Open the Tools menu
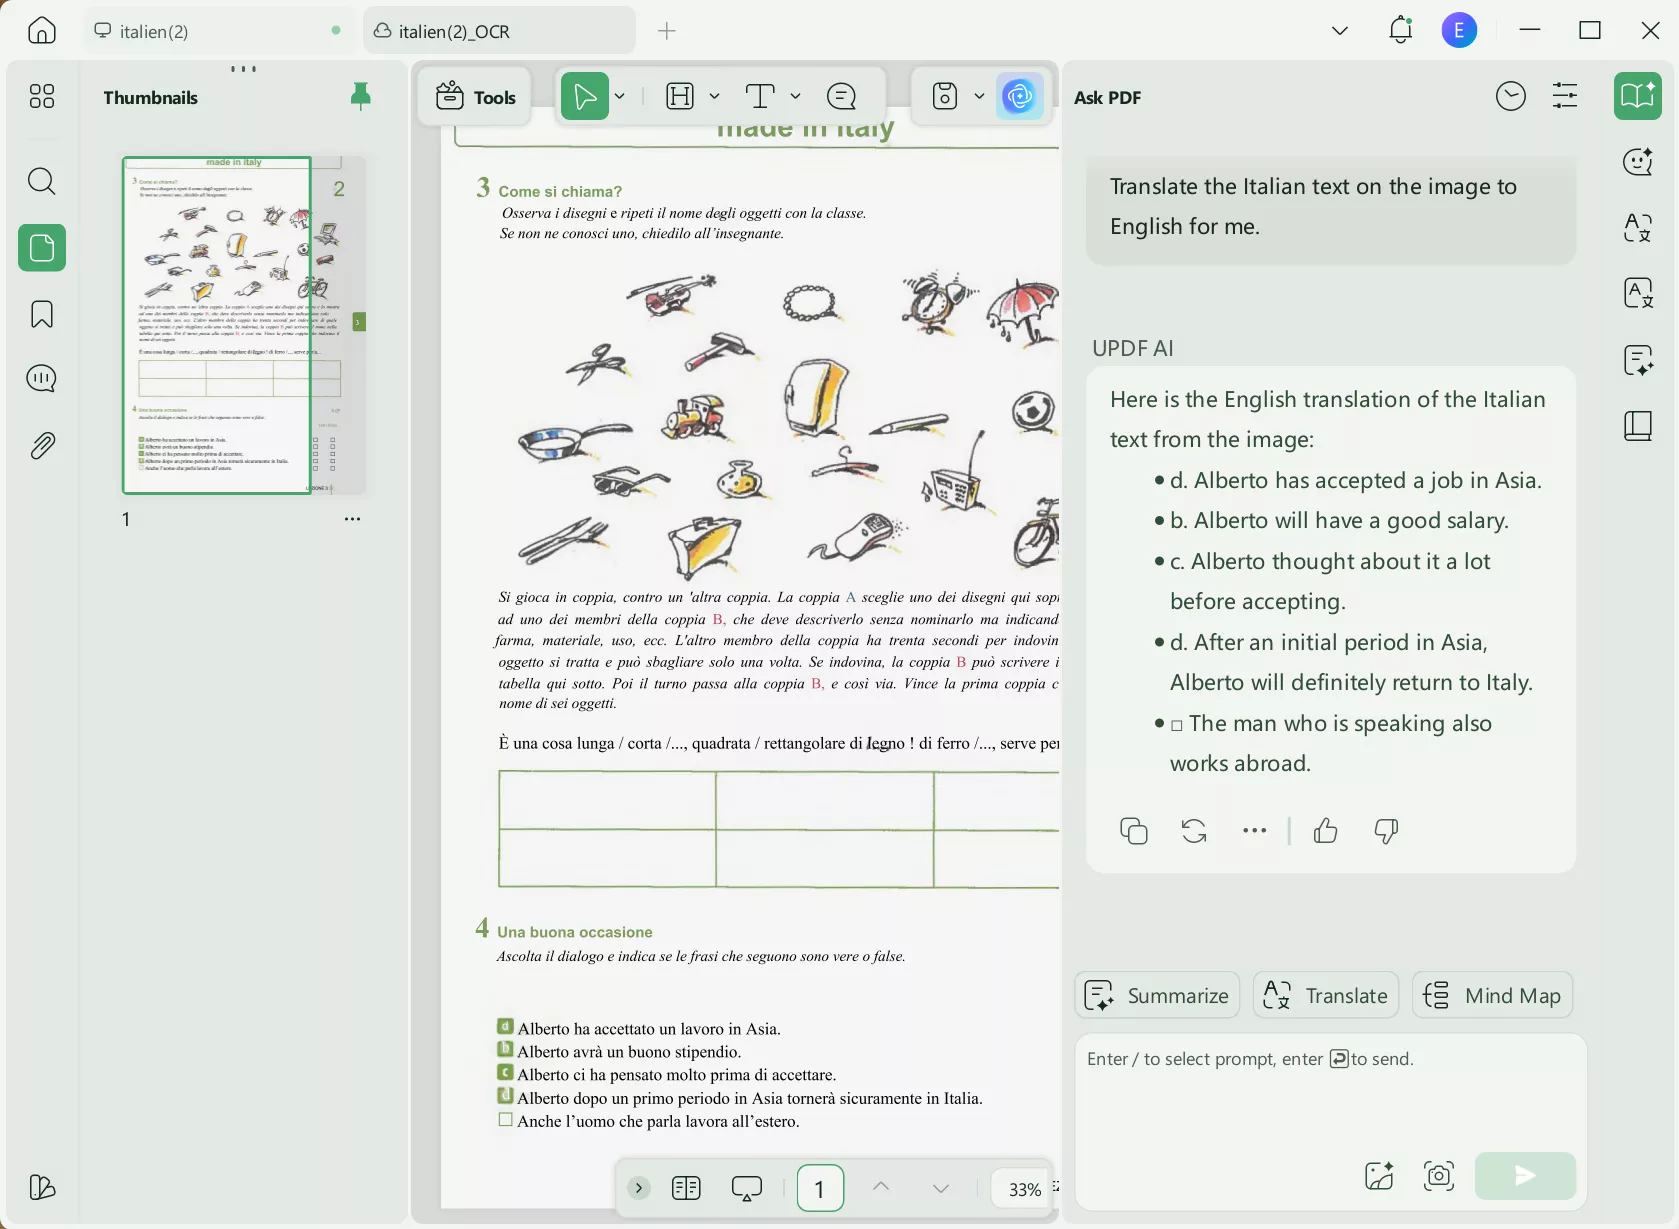Image resolution: width=1679 pixels, height=1229 pixels. (x=476, y=97)
